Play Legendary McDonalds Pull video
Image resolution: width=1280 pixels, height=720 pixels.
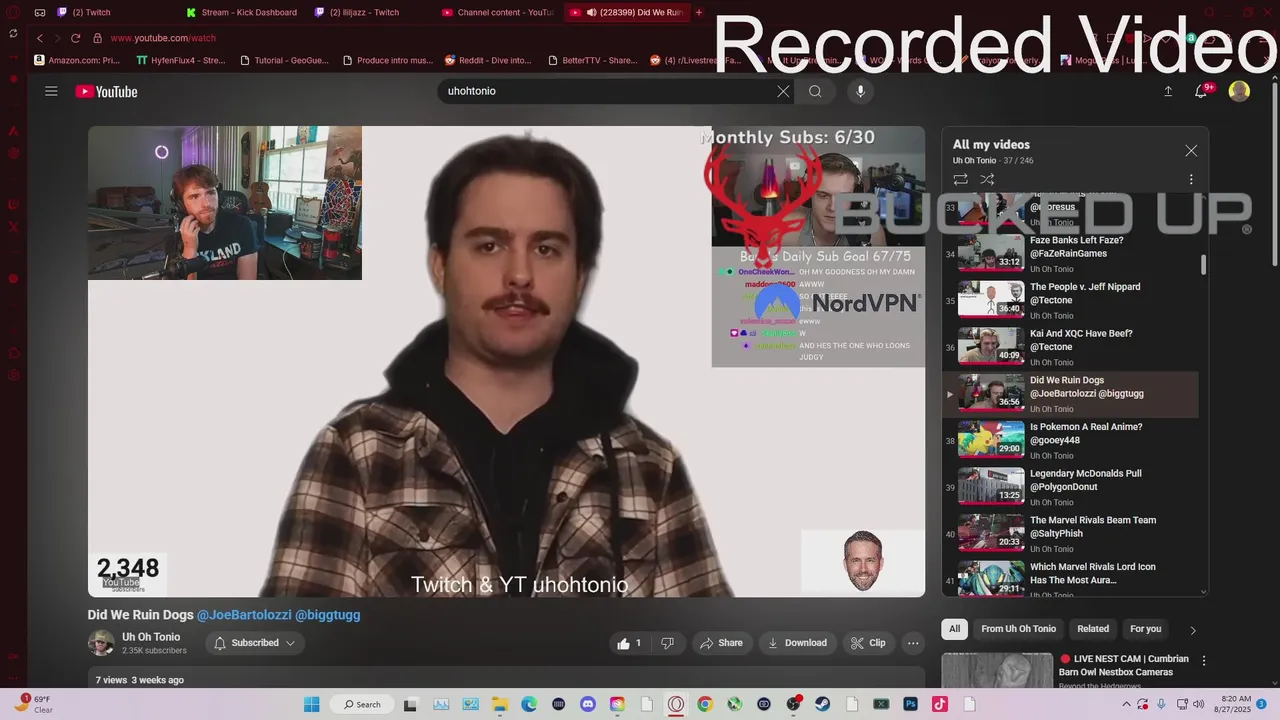1070,487
